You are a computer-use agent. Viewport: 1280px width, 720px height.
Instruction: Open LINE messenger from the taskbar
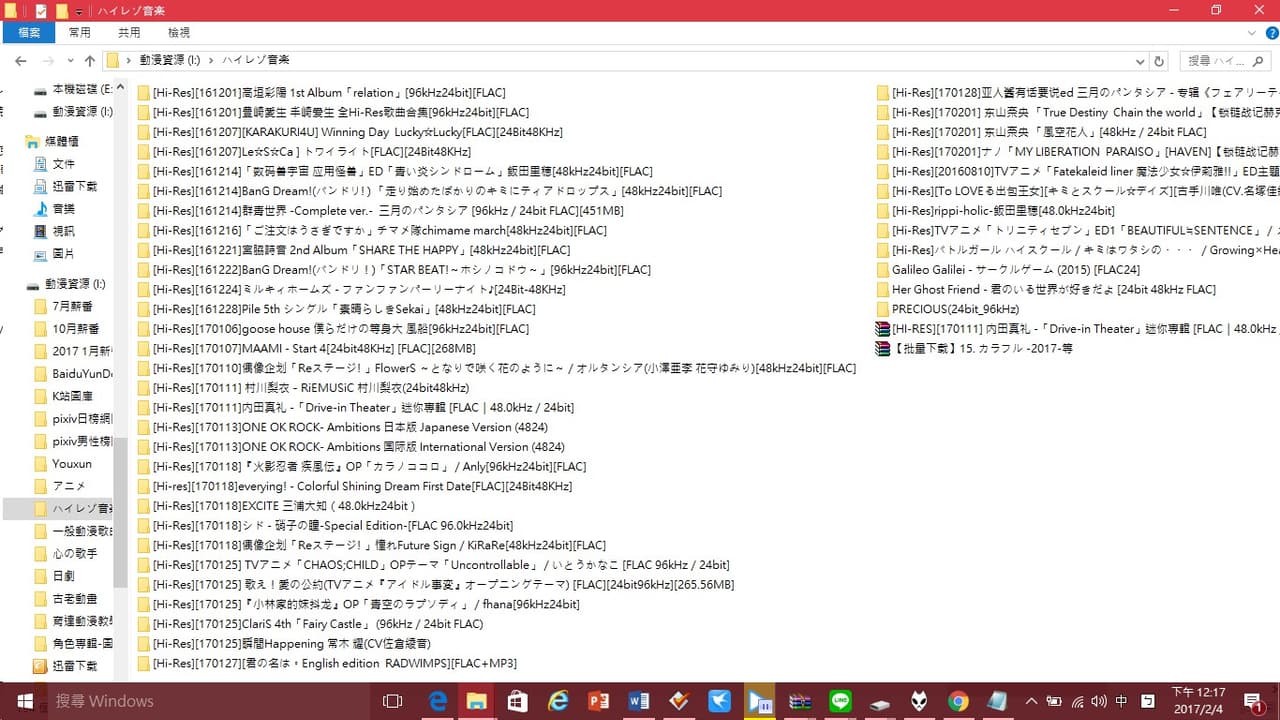[x=839, y=701]
